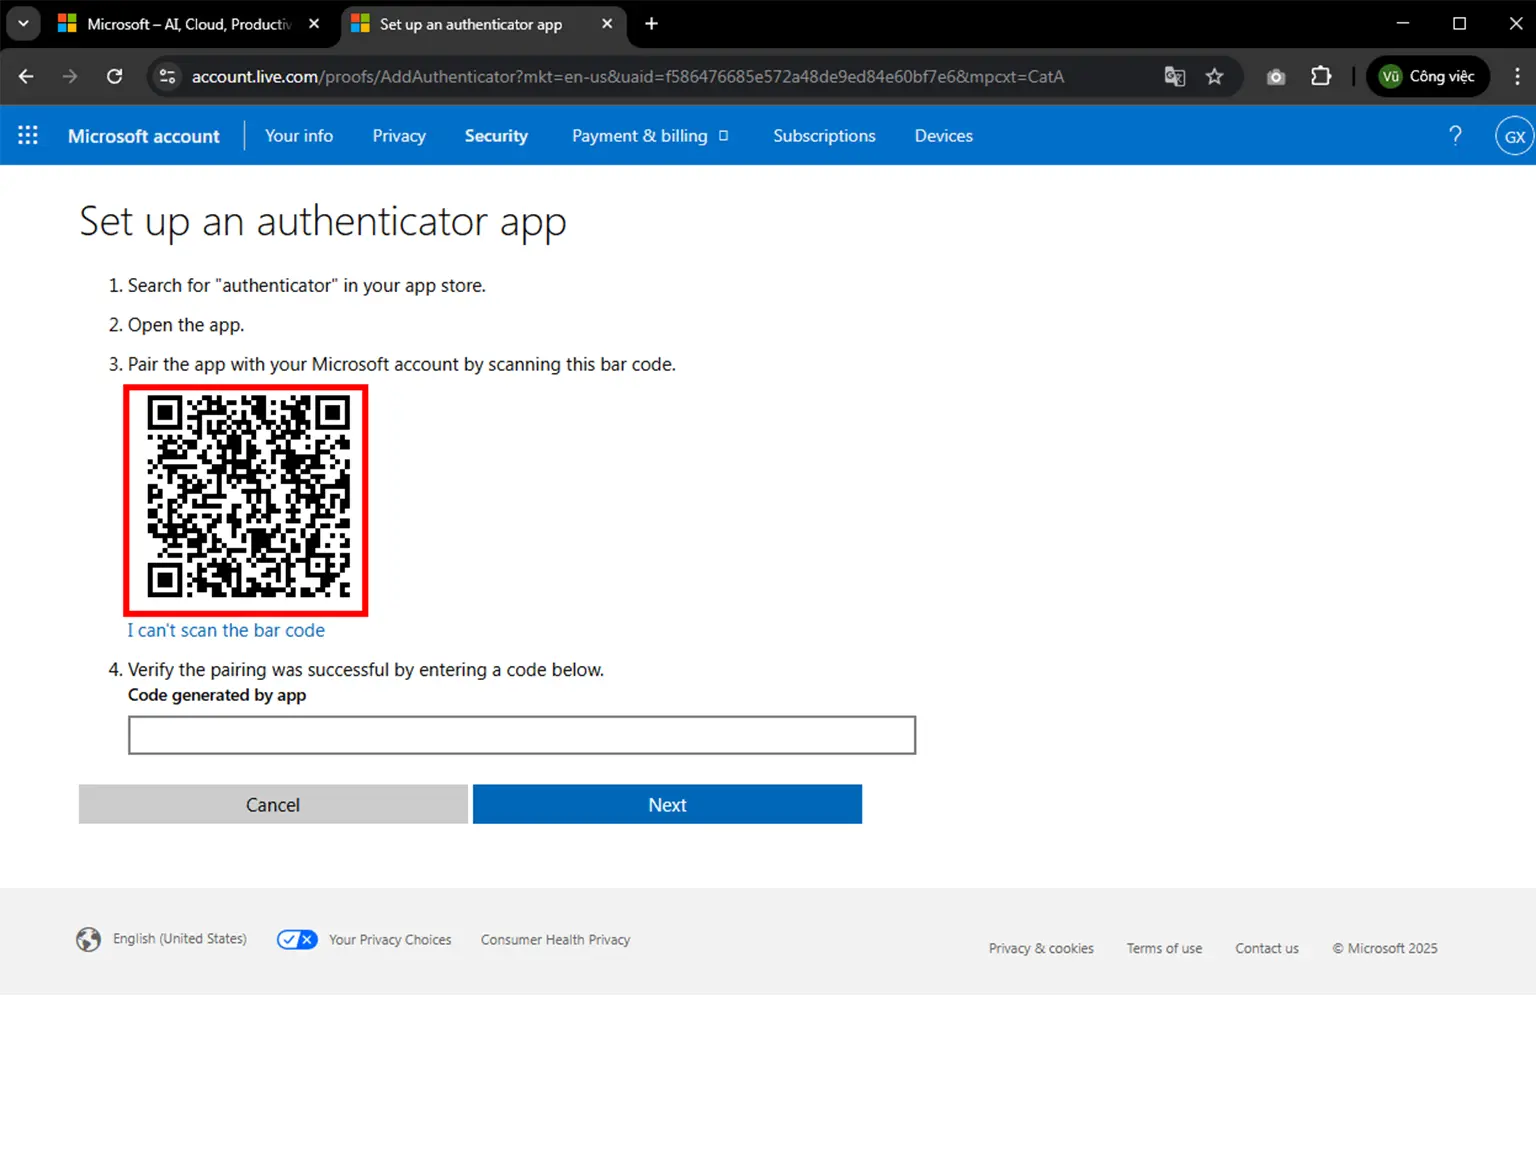This screenshot has width=1536, height=1152.
Task: Open the browser extensions puzzle icon
Action: (1321, 76)
